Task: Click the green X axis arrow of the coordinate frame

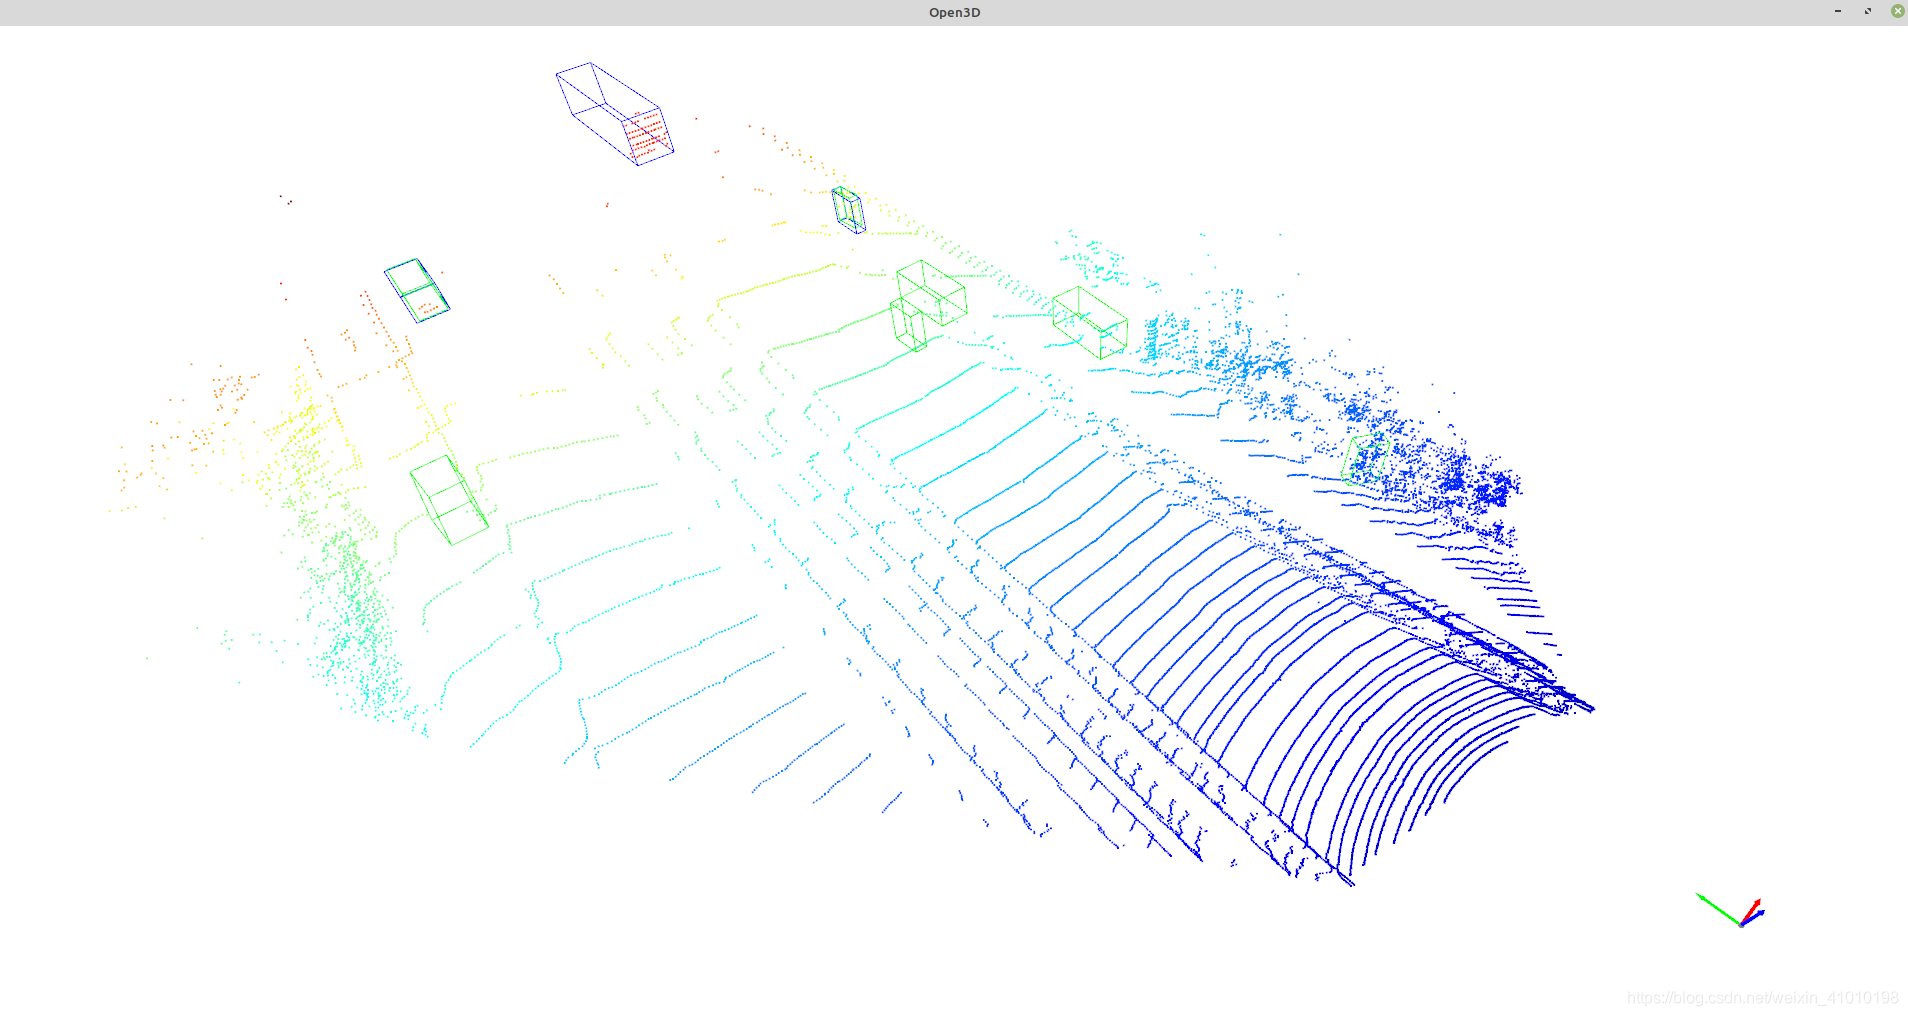Action: click(x=1710, y=905)
